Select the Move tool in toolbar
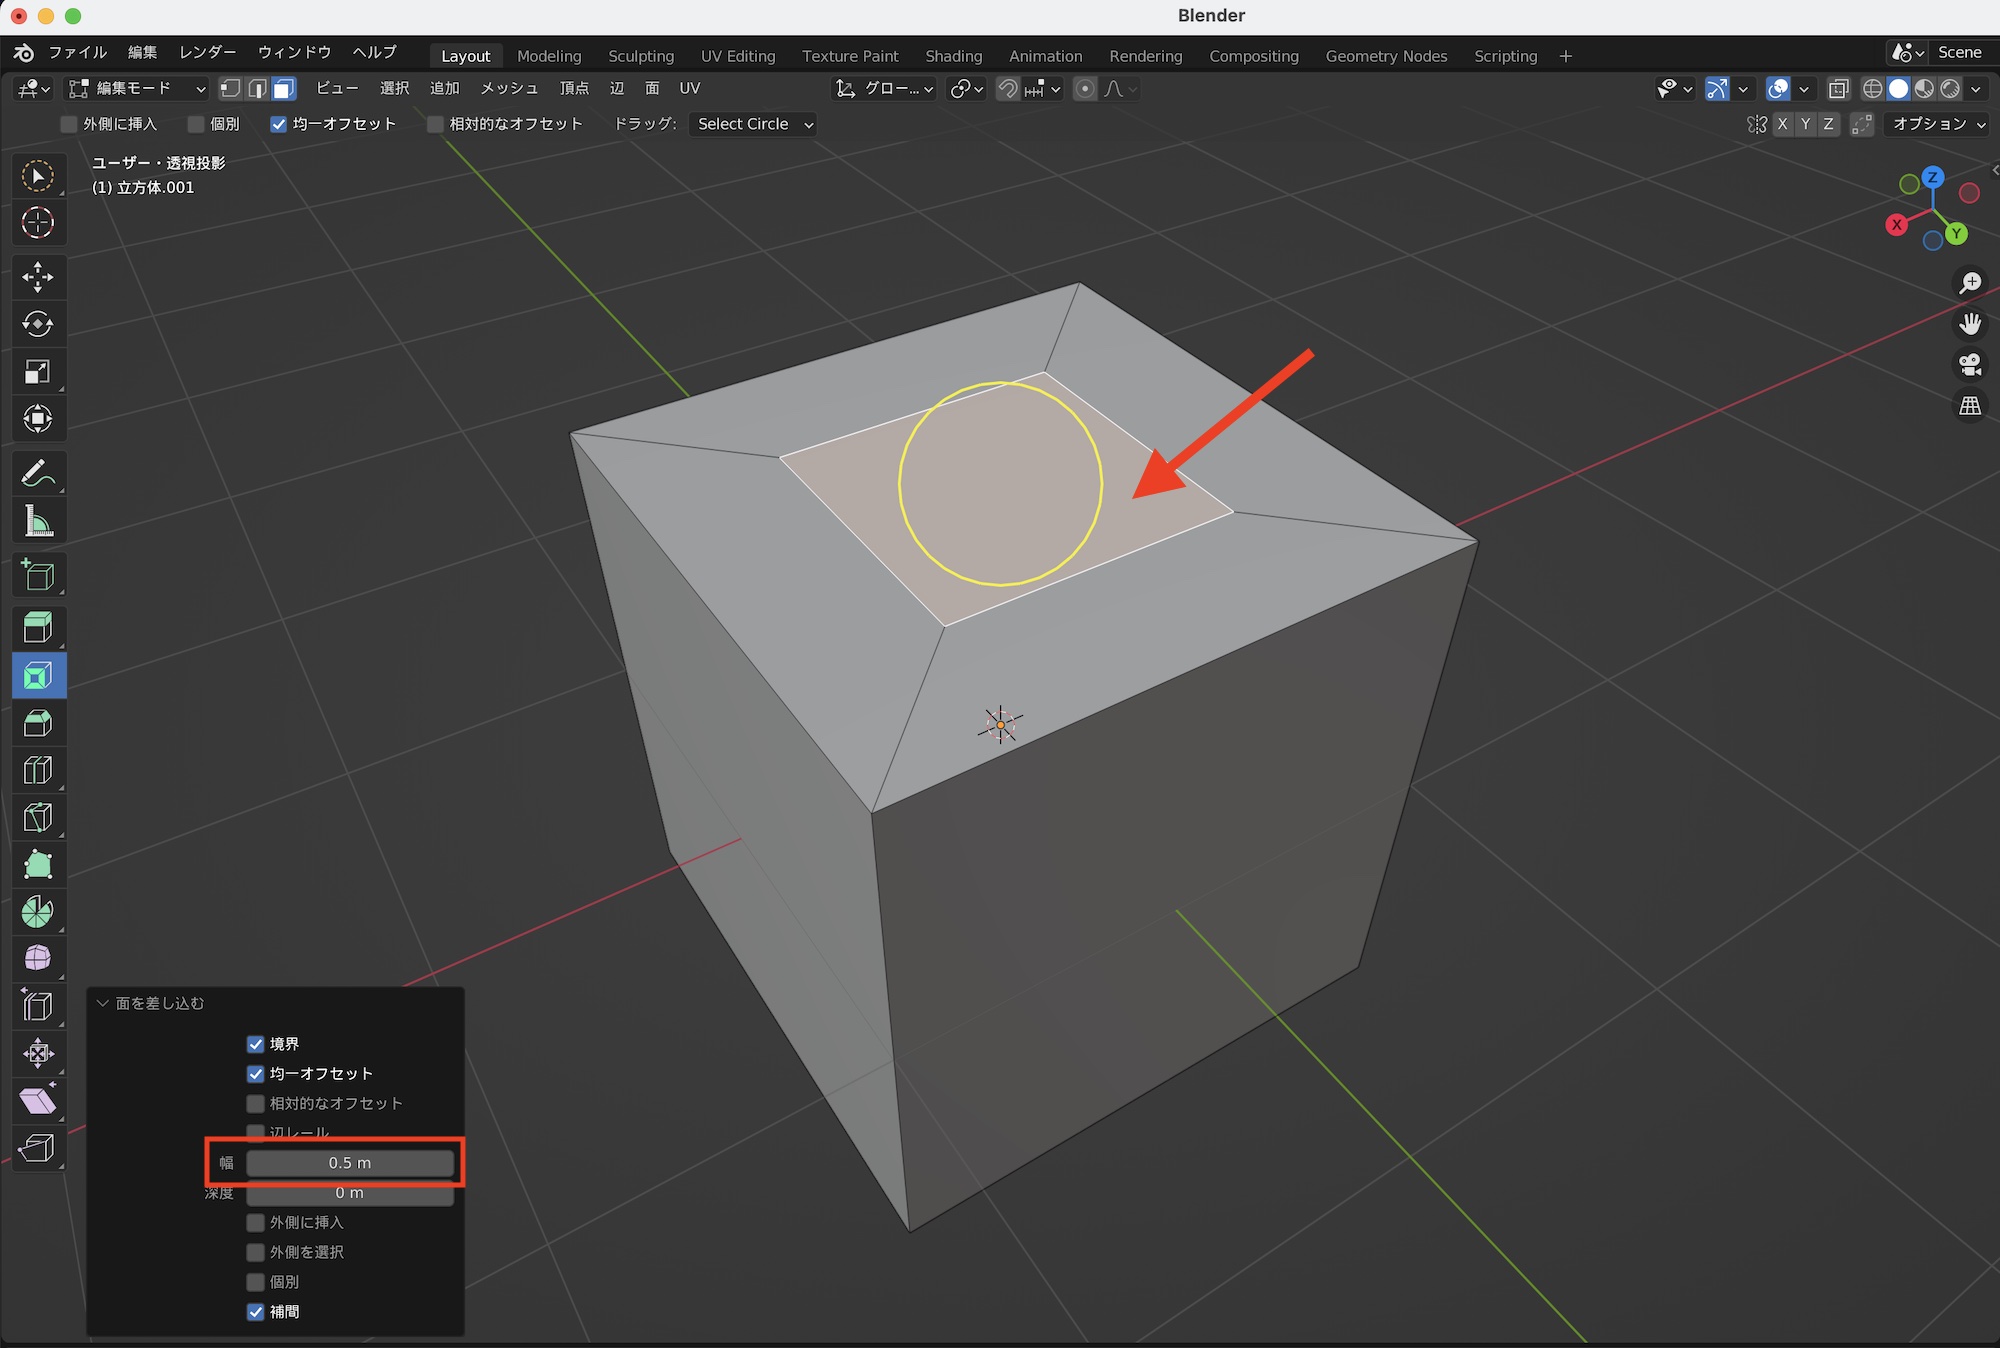The height and width of the screenshot is (1348, 2000). tap(38, 277)
